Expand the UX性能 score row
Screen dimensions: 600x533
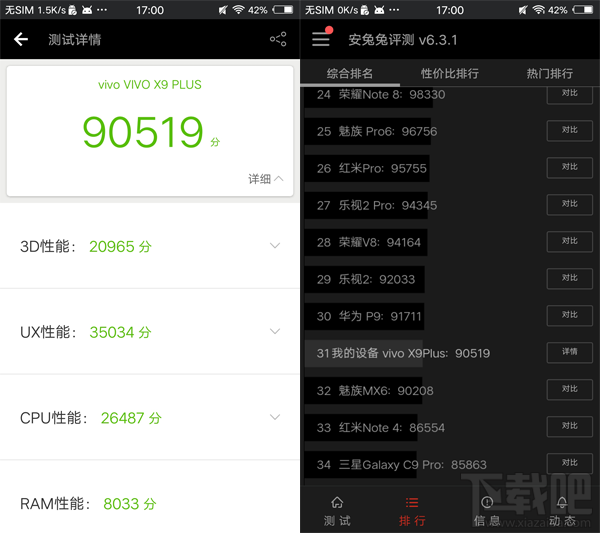[275, 331]
